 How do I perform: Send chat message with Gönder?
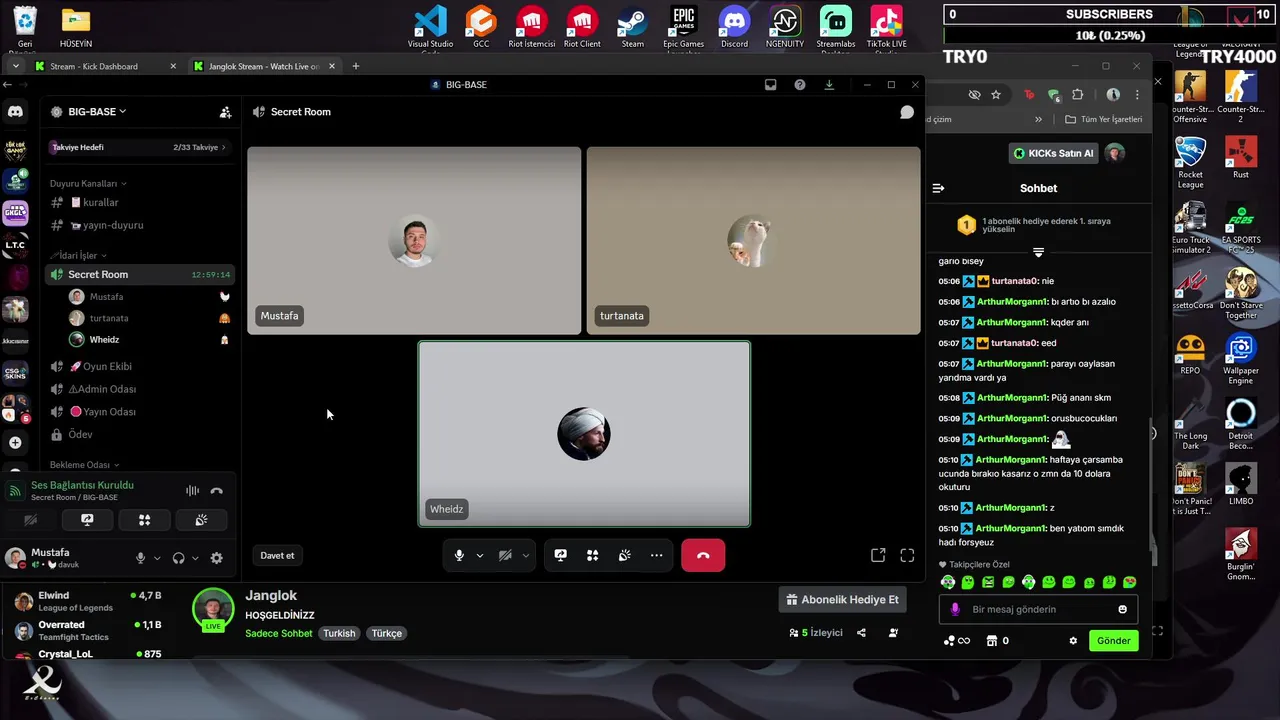(x=1113, y=641)
